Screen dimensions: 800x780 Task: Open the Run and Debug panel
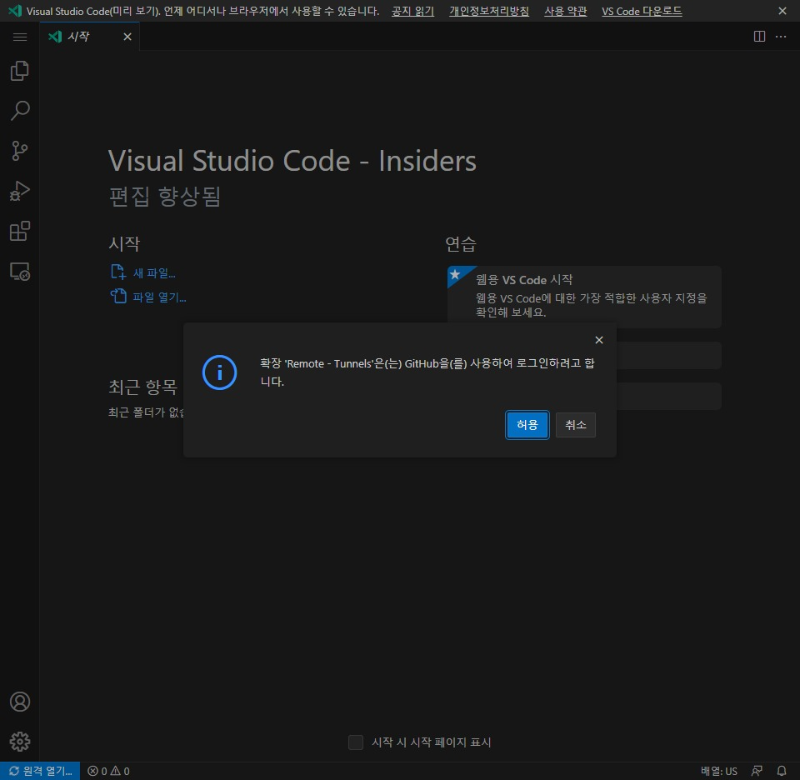[x=19, y=191]
